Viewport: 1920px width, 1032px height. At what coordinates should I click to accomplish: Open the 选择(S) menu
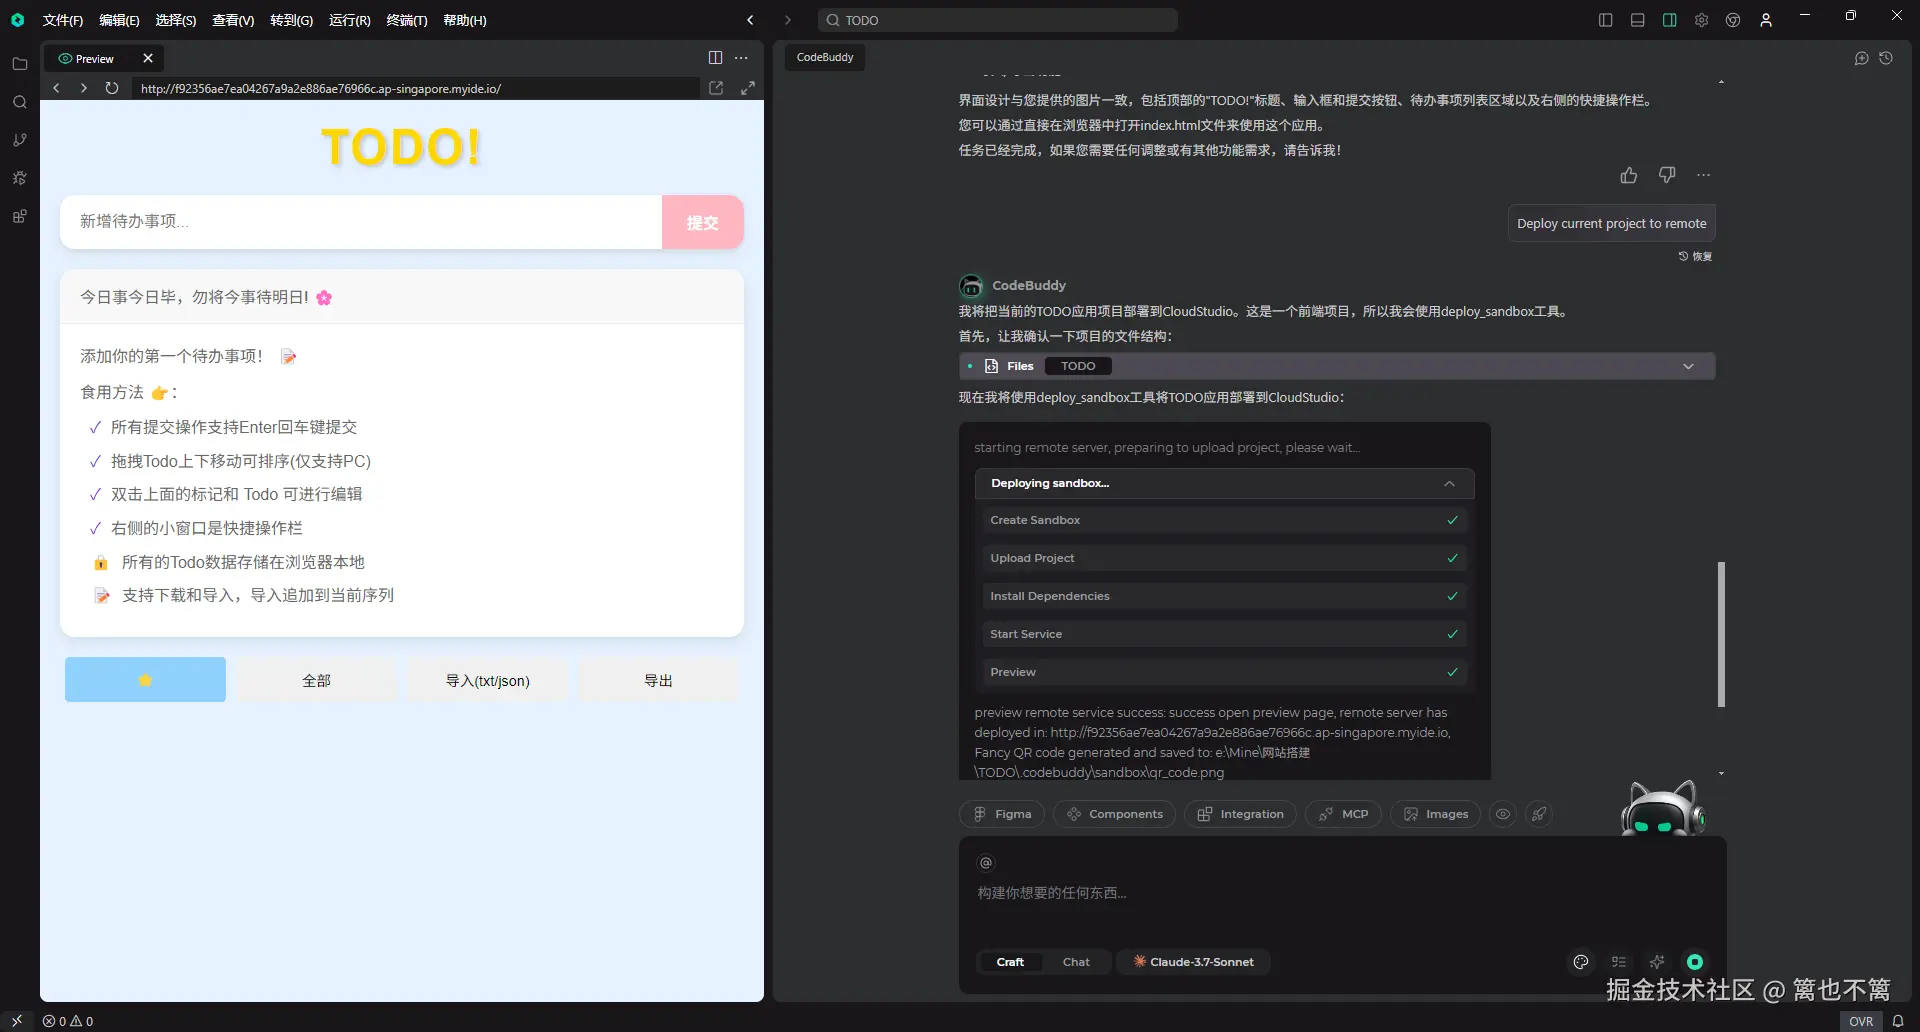pos(176,20)
